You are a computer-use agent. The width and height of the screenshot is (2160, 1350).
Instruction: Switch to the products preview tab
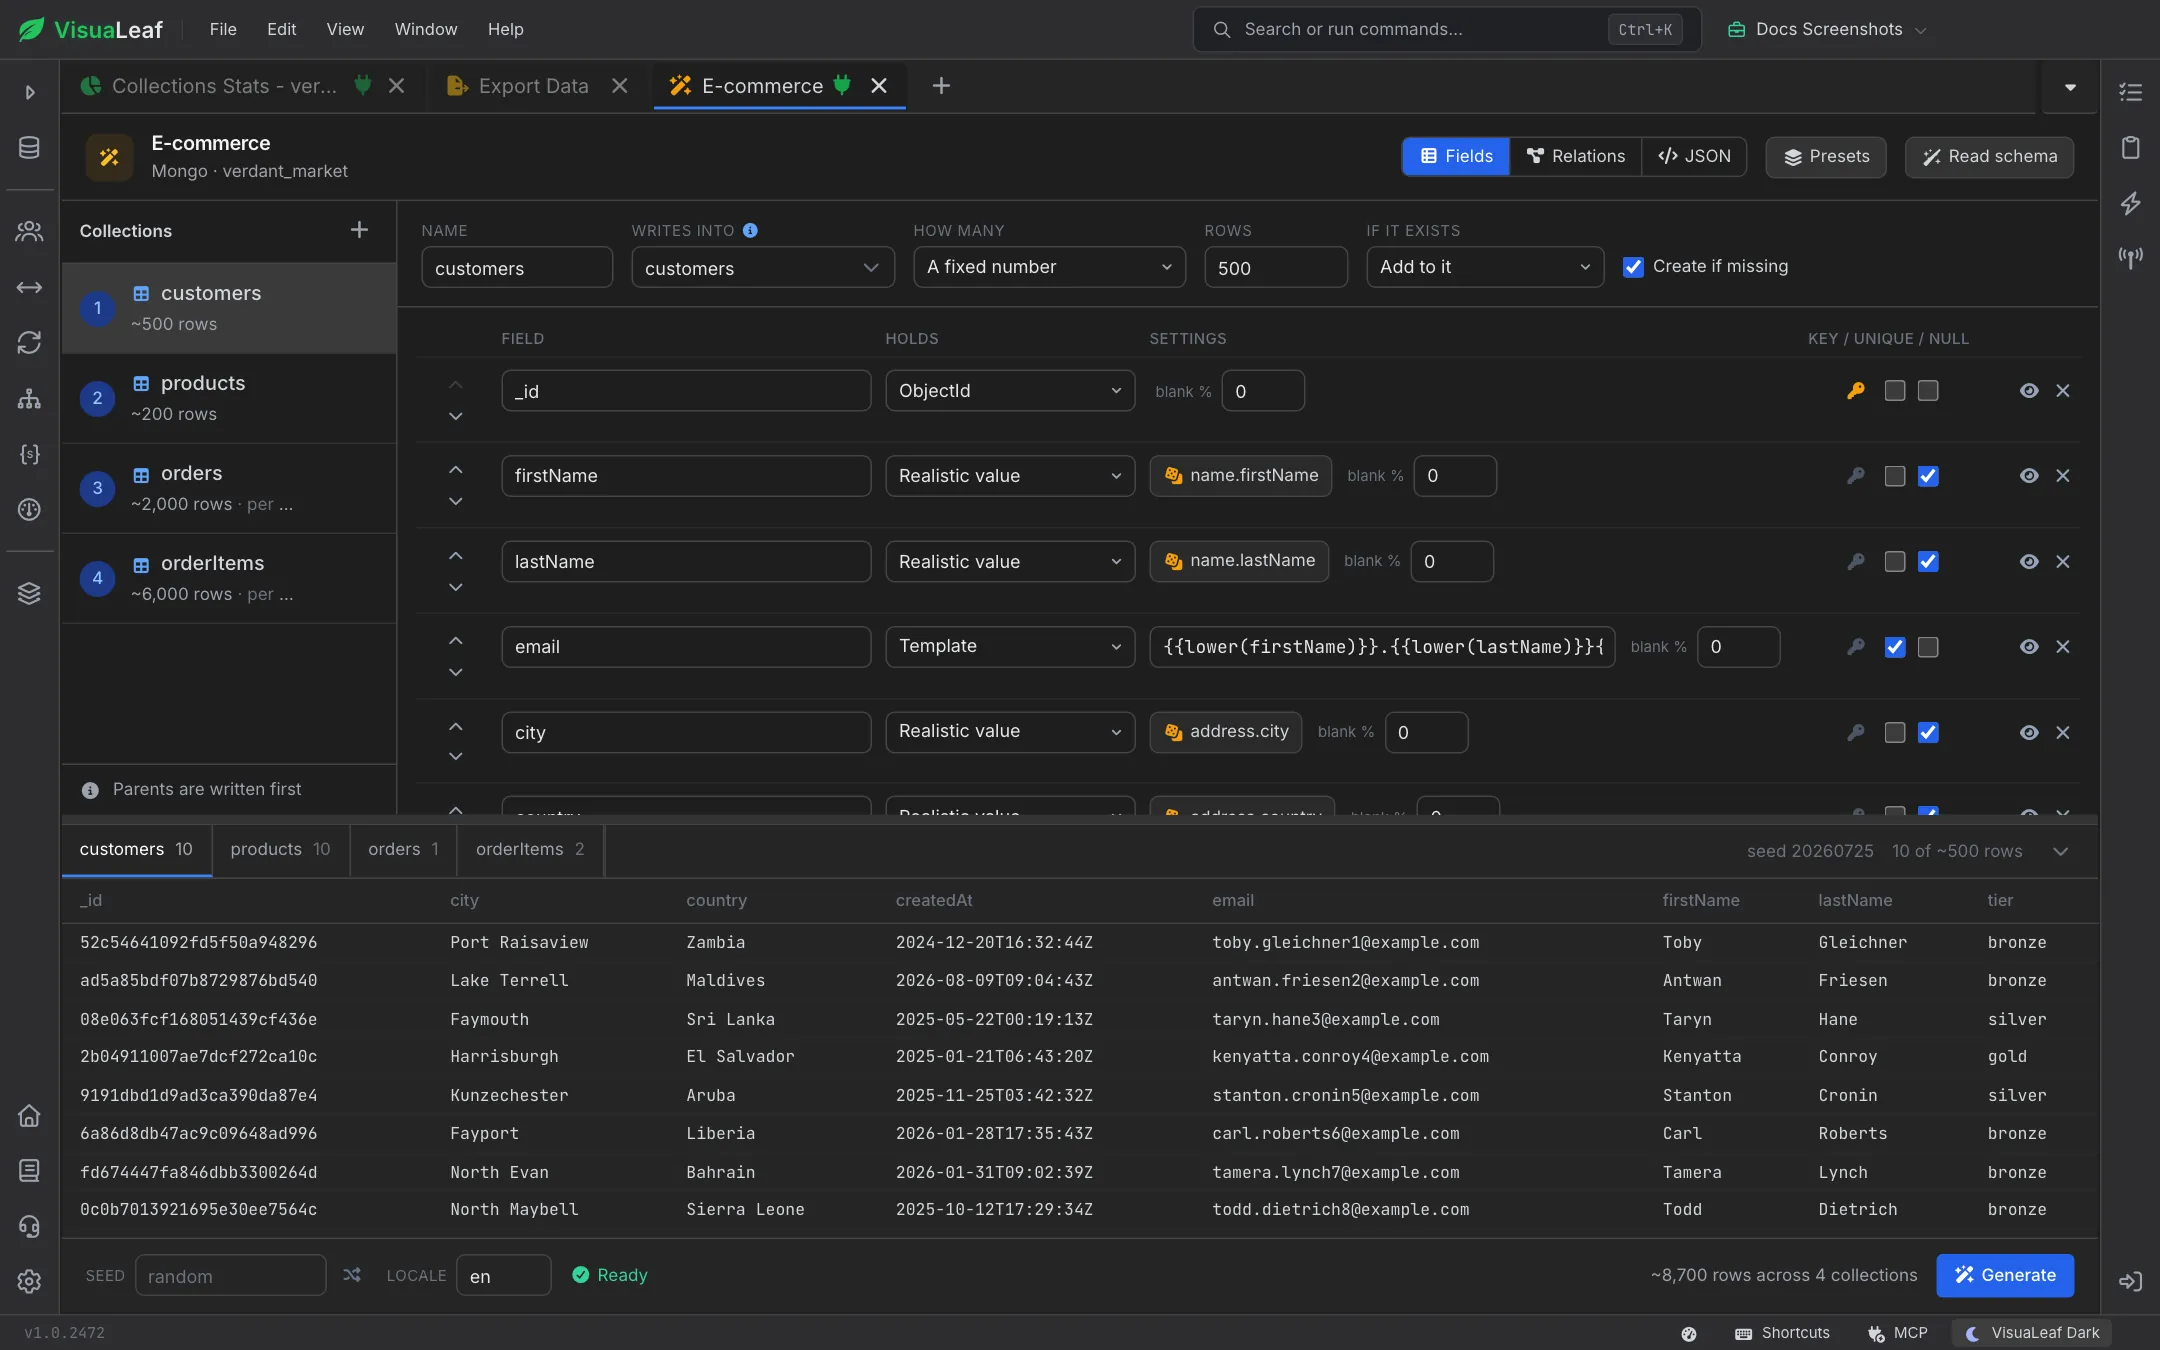point(280,849)
